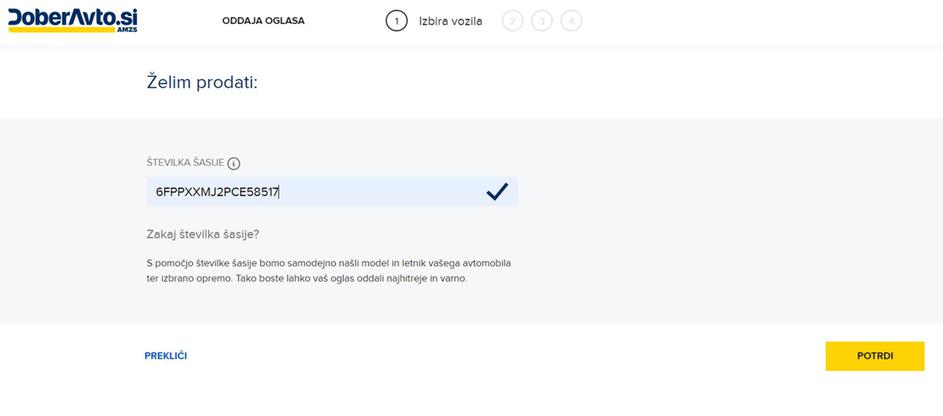The image size is (943, 416).
Task: Click the Želim prodati heading
Action: (x=201, y=82)
